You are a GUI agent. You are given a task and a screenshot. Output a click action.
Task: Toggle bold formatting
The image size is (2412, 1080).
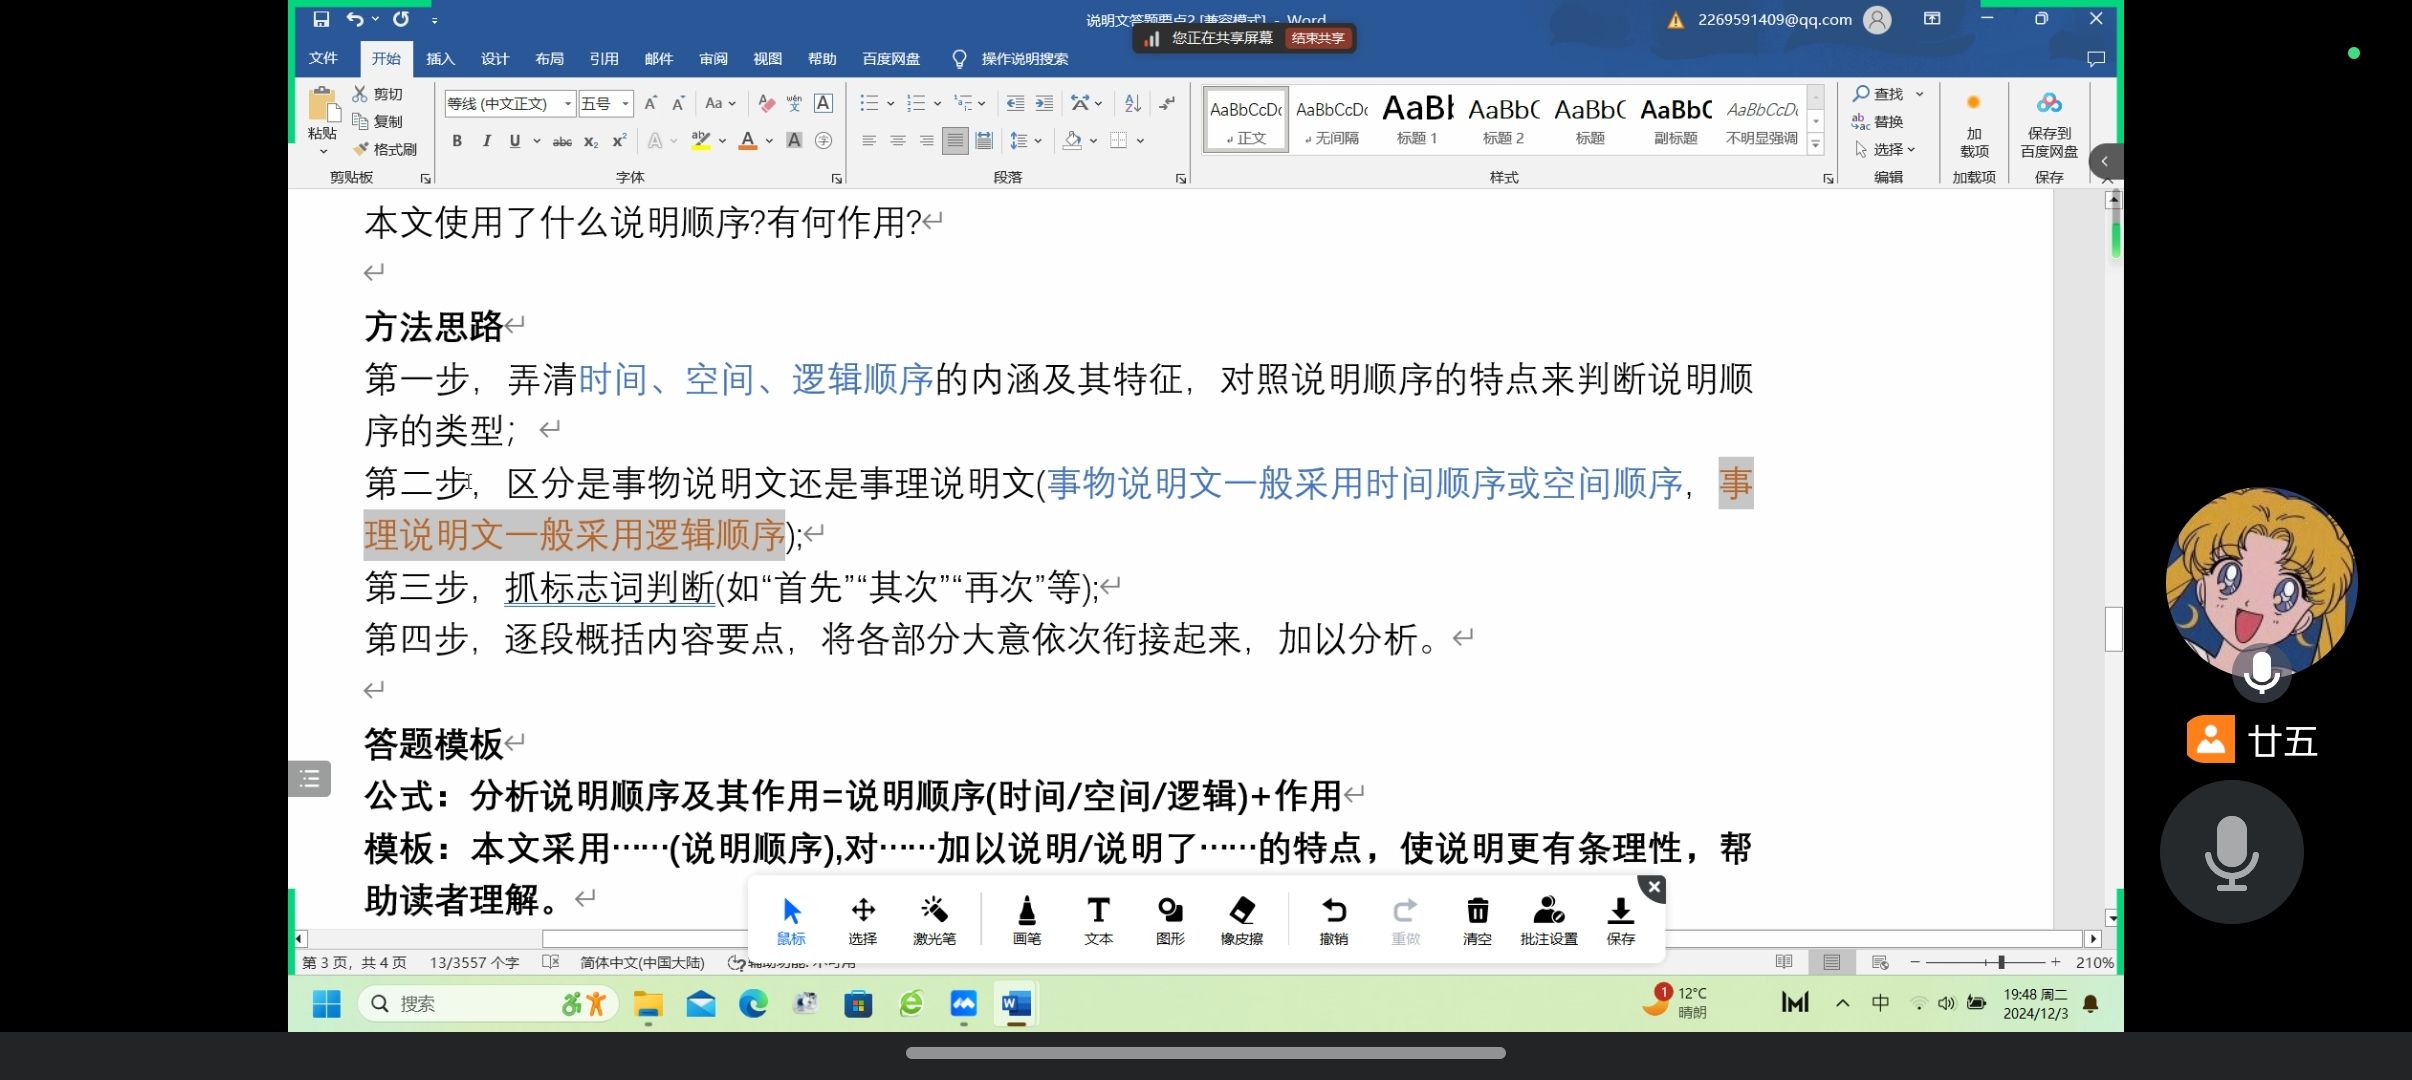coord(457,141)
